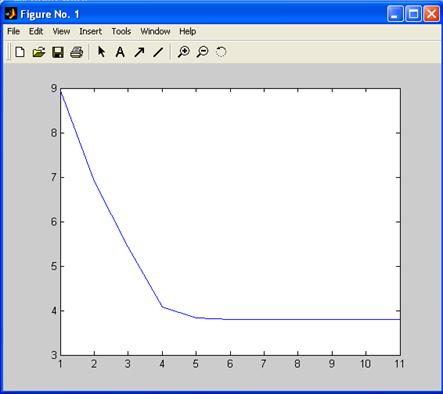The image size is (443, 394).
Task: Open the View menu
Action: point(61,31)
